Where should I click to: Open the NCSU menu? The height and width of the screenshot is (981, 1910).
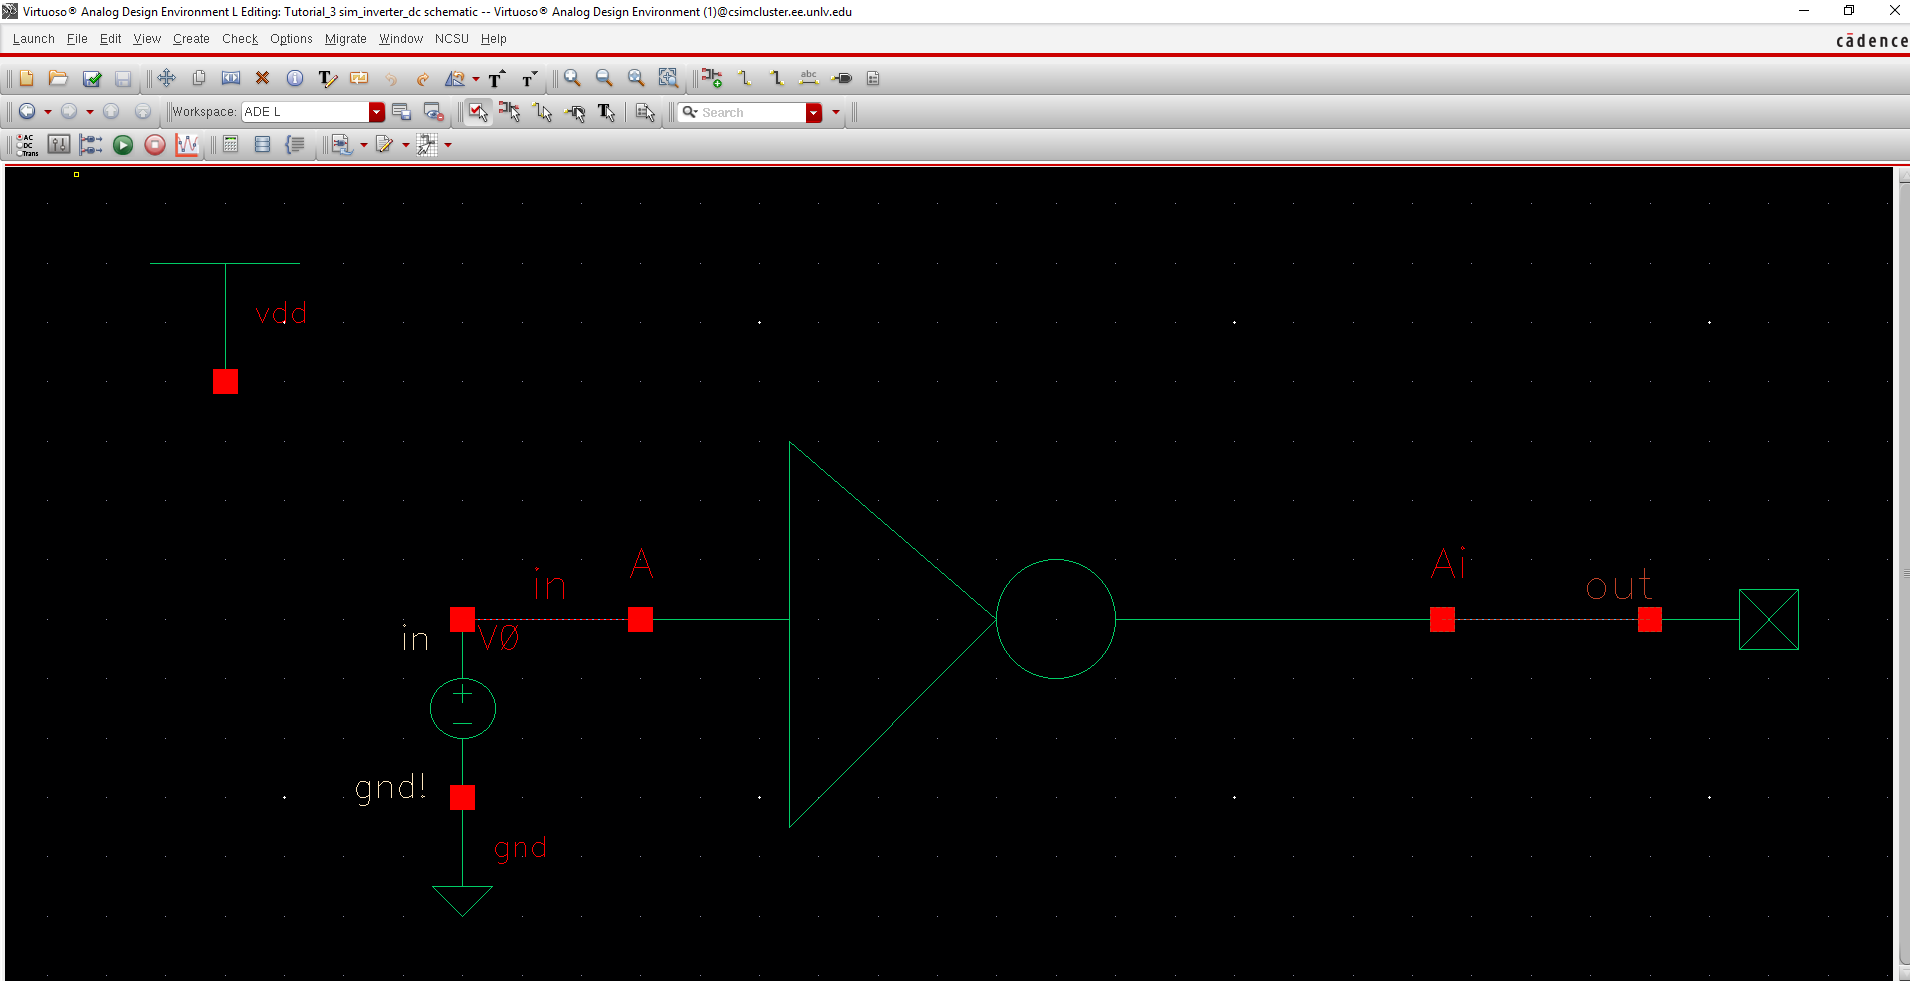pos(451,39)
